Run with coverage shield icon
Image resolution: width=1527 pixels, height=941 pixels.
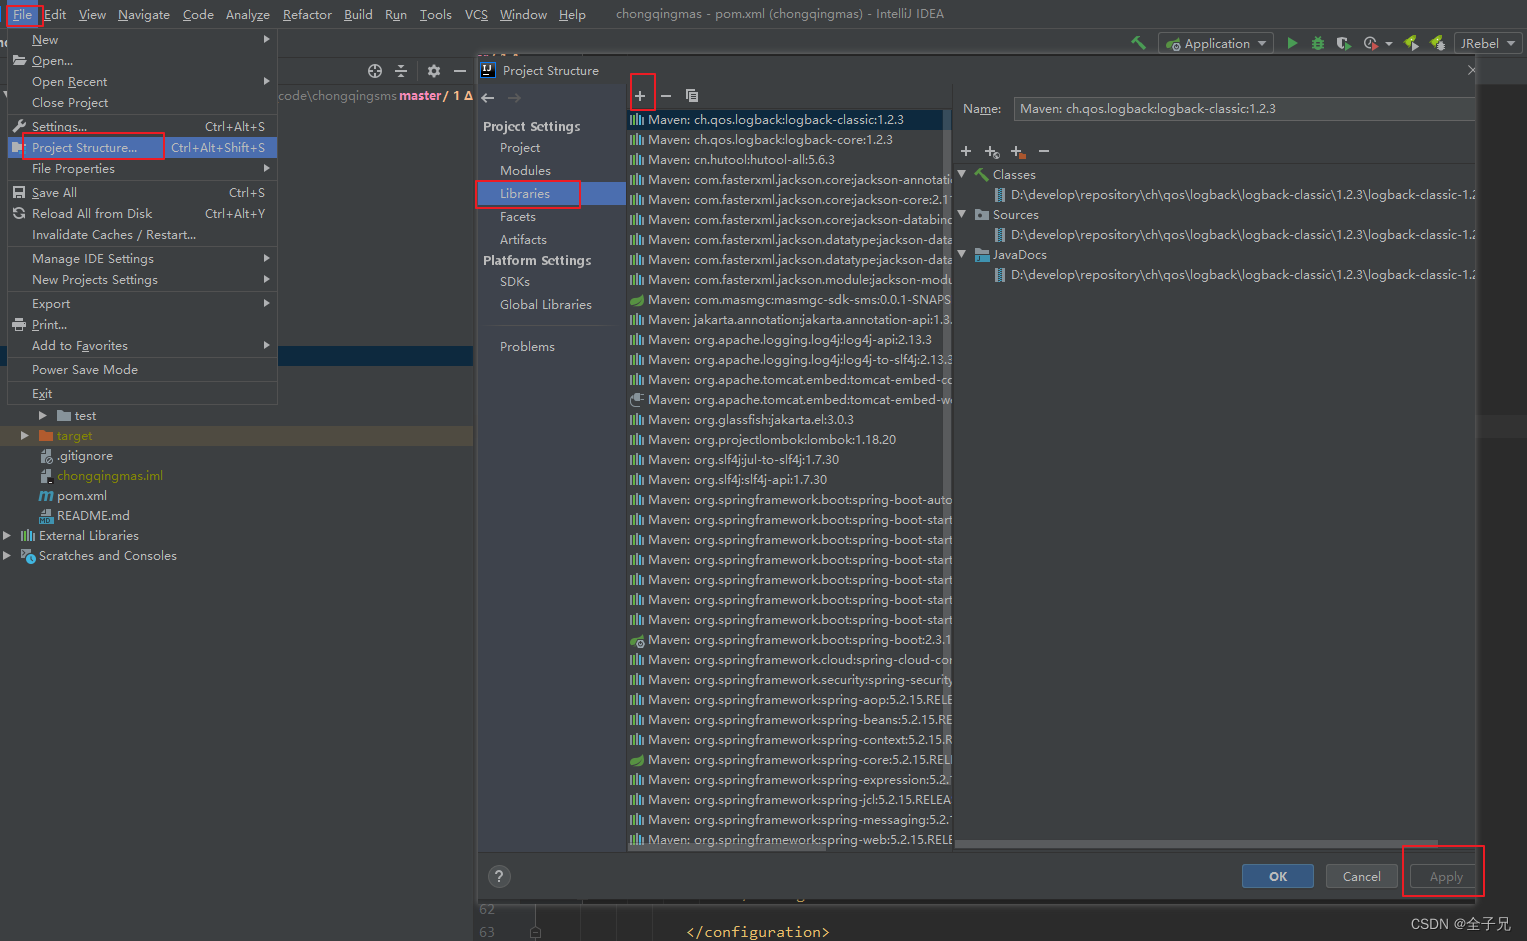1343,43
